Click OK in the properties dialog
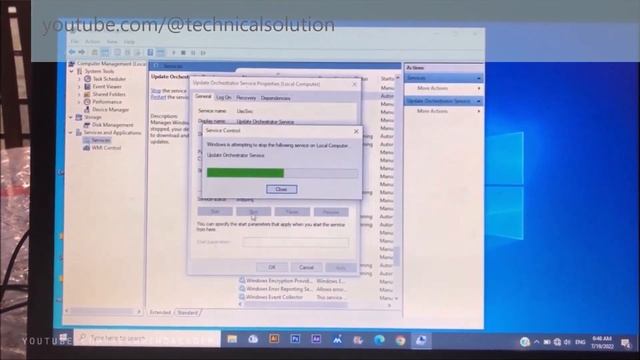Screen dimensions: 640x360 pyautogui.click(x=272, y=267)
